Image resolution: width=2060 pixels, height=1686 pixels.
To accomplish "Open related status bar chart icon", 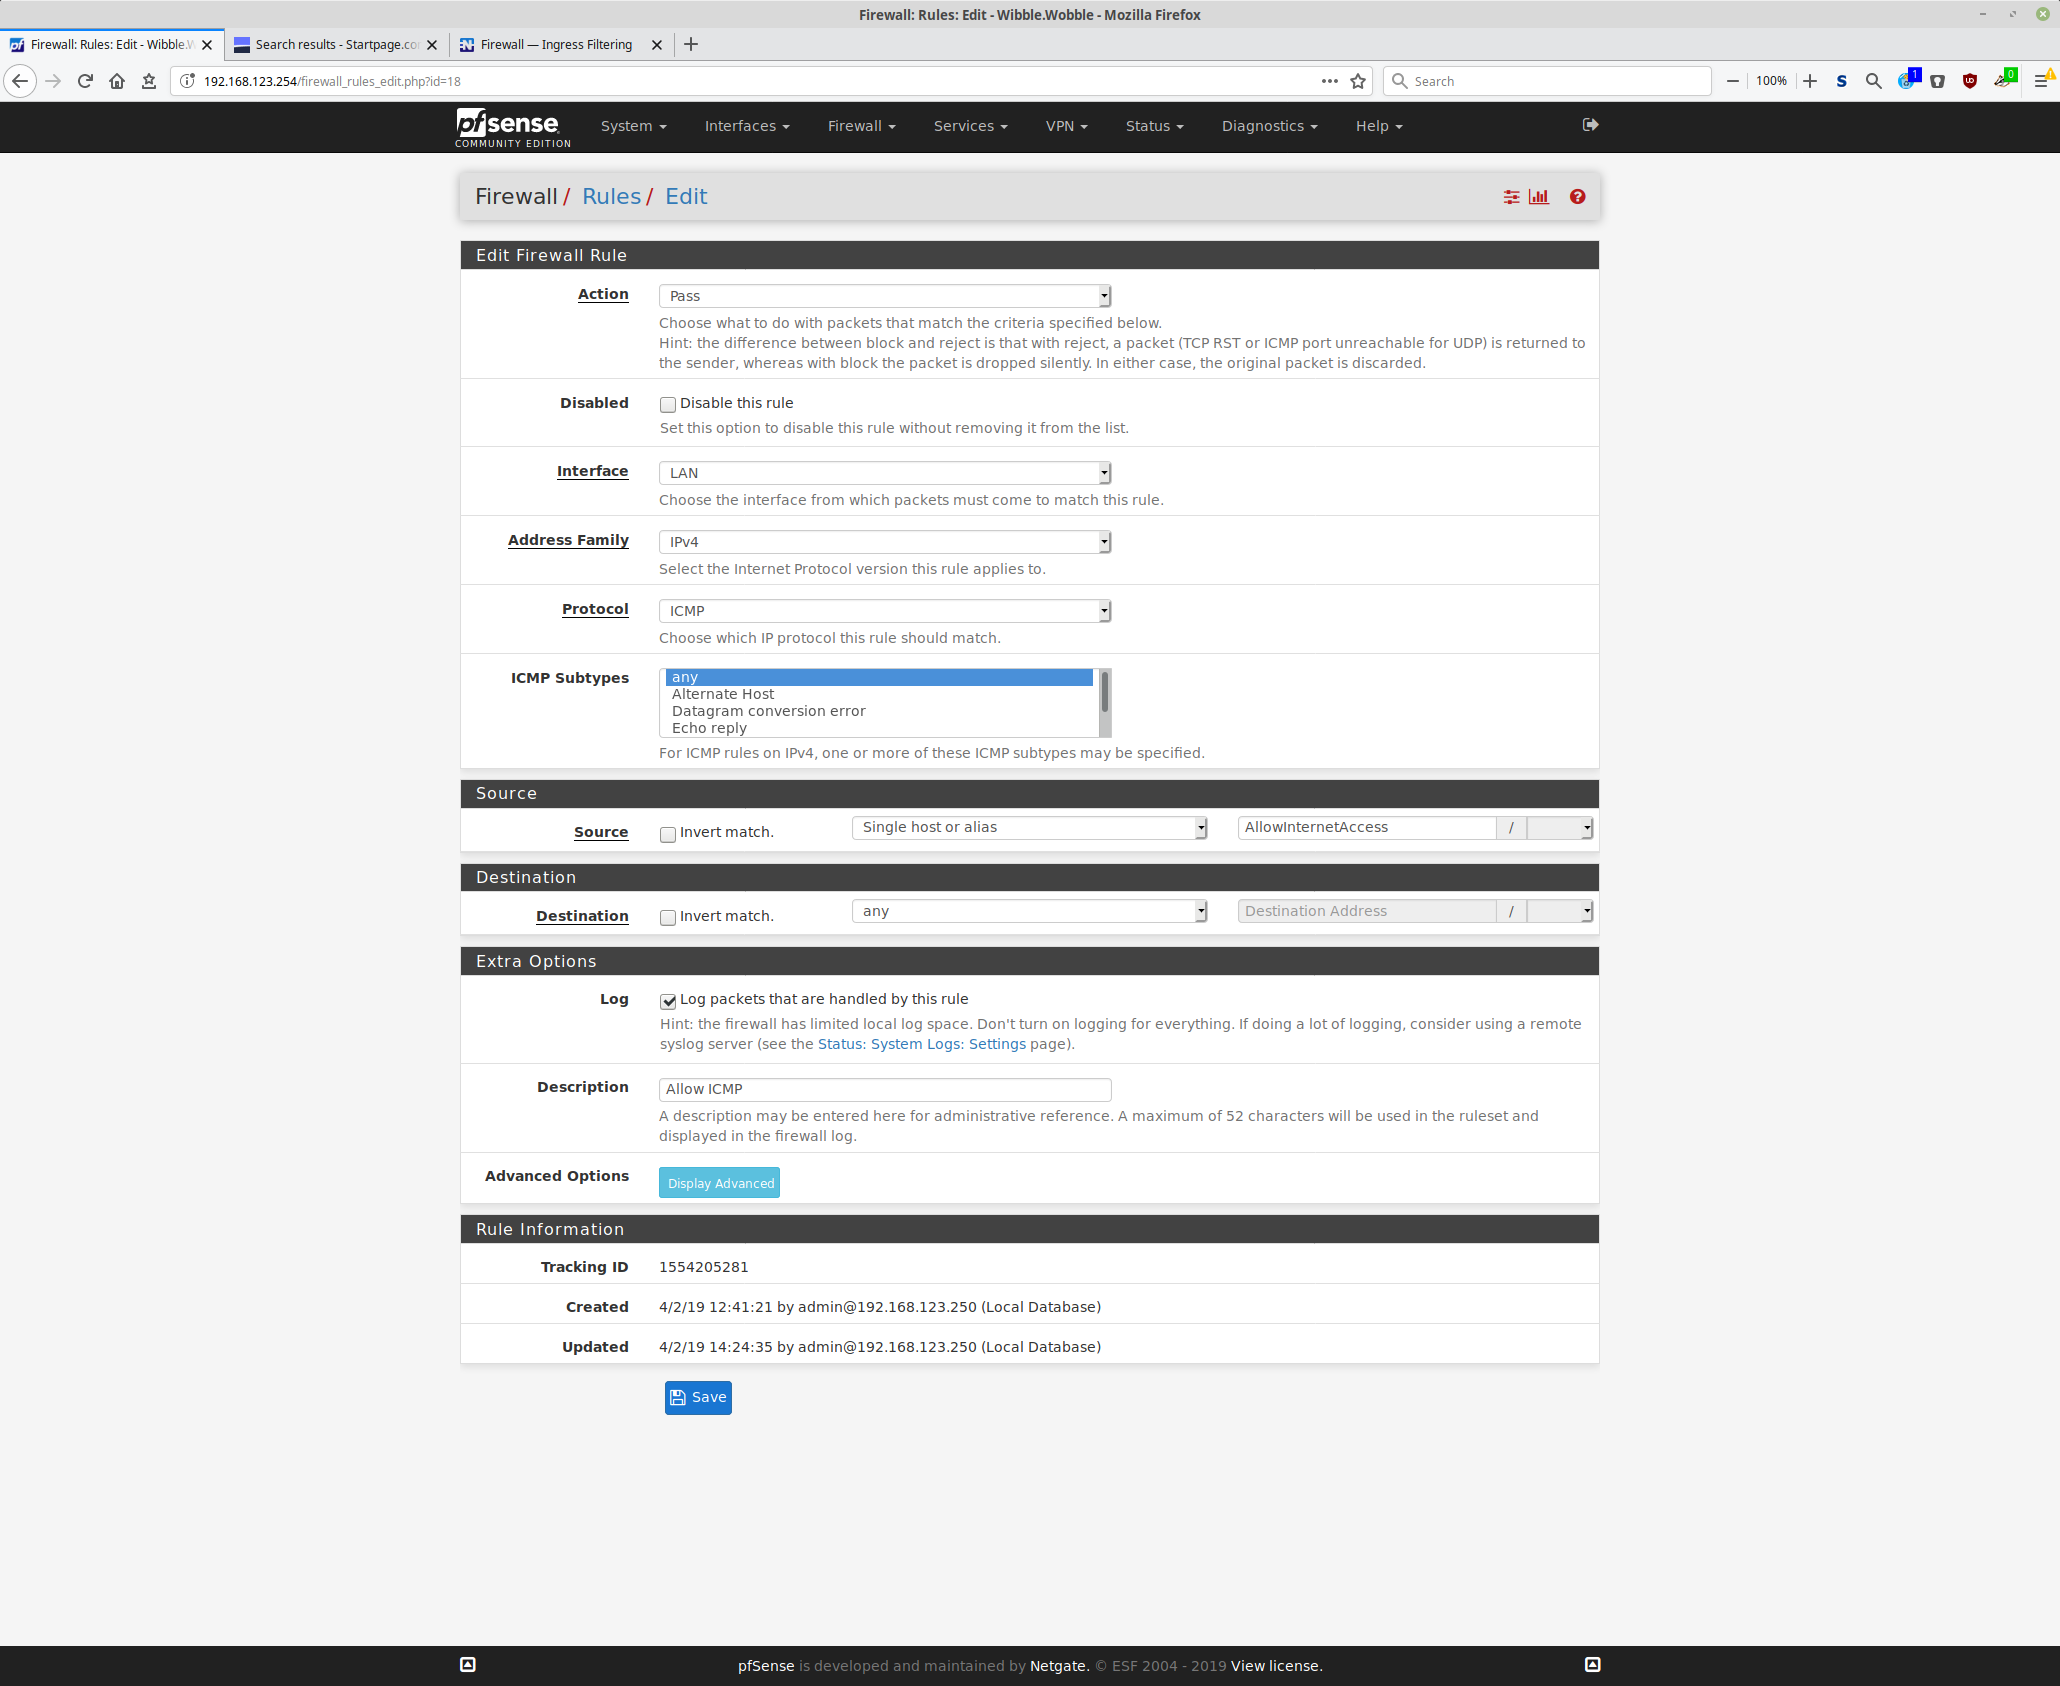I will (x=1539, y=197).
